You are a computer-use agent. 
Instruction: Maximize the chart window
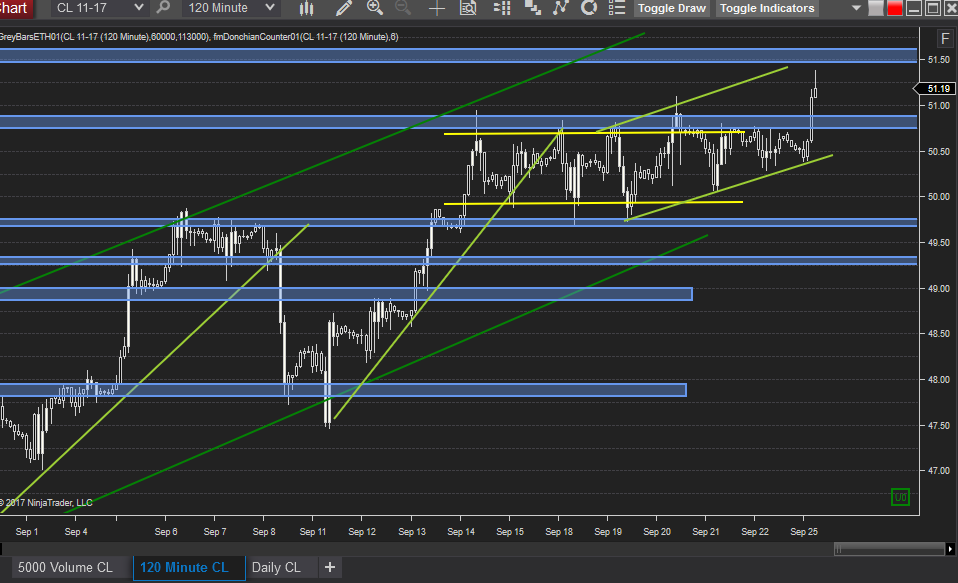click(932, 8)
